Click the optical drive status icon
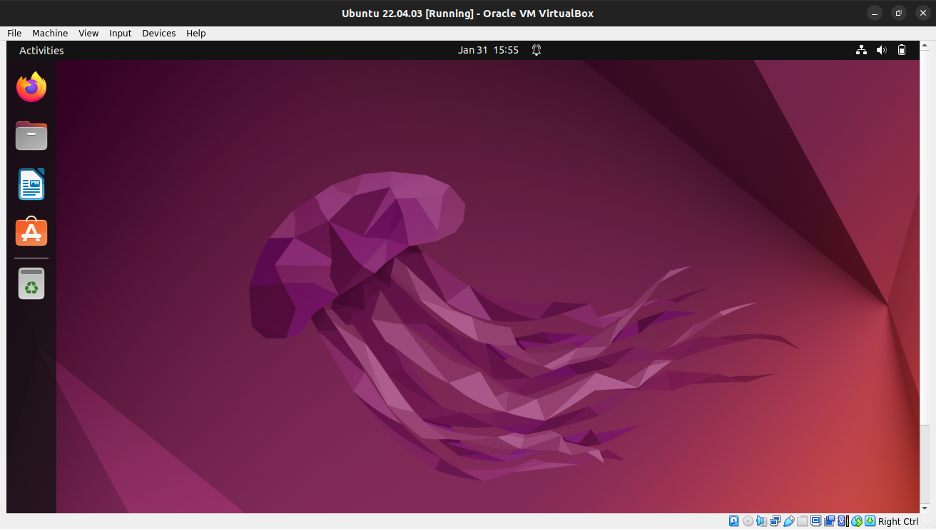936x530 pixels. click(x=748, y=521)
